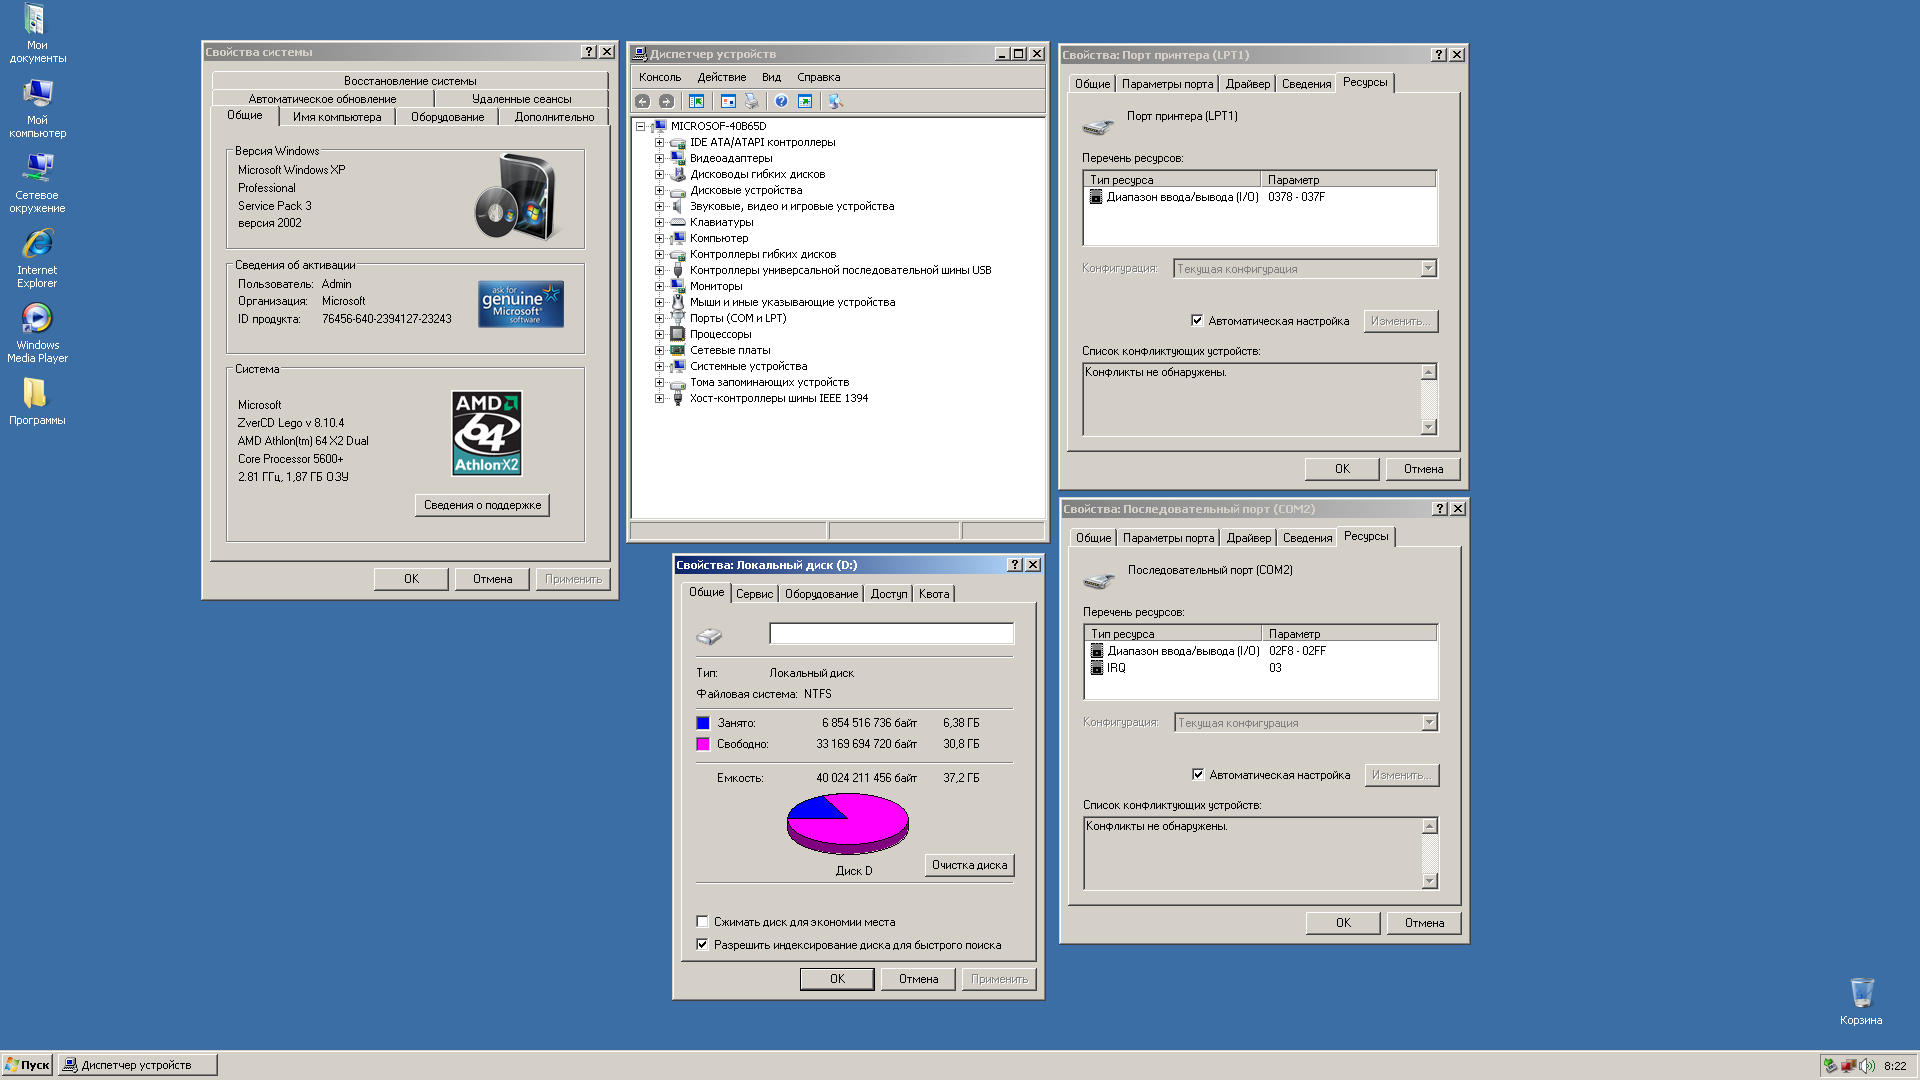
Task: Click the scan for hardware changes icon
Action: 835,101
